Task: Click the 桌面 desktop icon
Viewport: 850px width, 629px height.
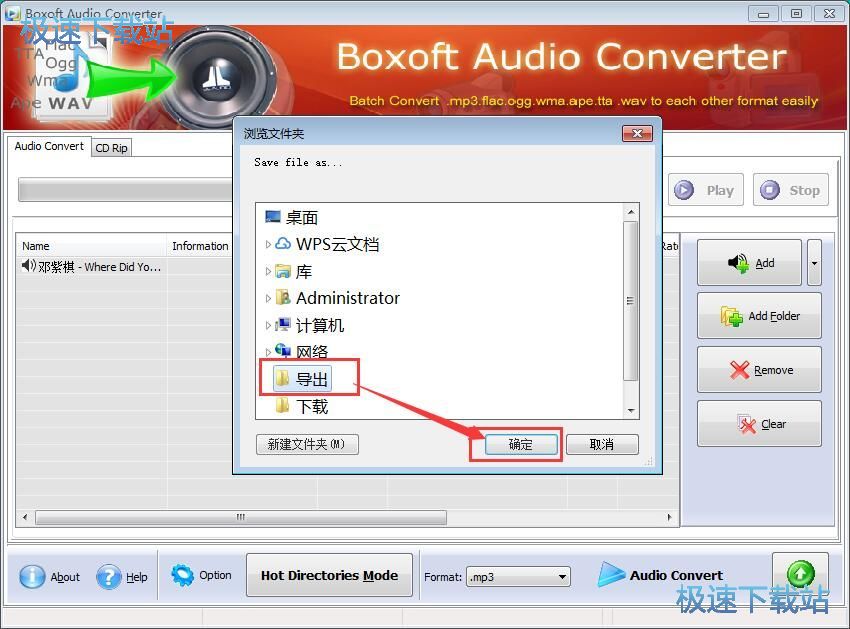Action: pos(273,217)
